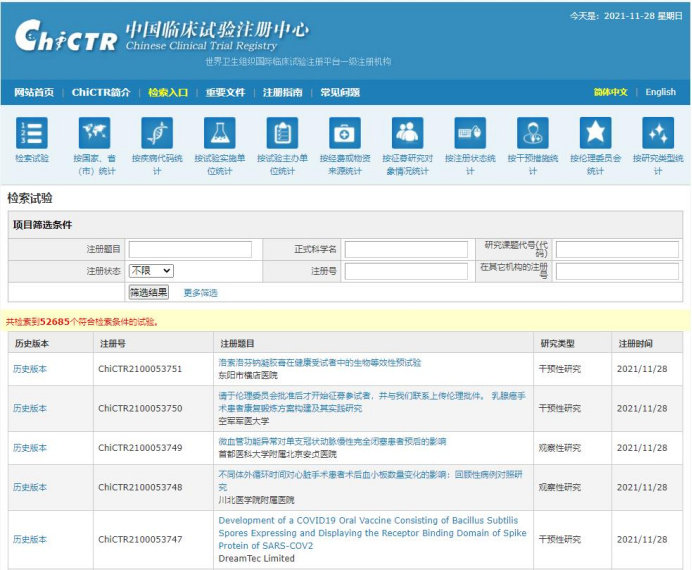Click the star icon for 按伦理委员会统计
The image size is (692, 570).
[595, 133]
